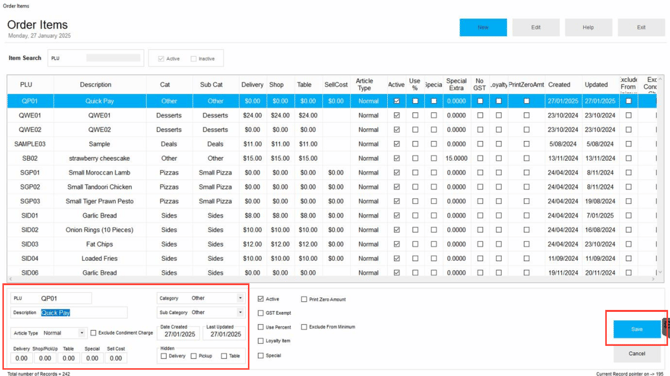Screen dimensions: 670x376
Task: Click the New button
Action: [483, 27]
